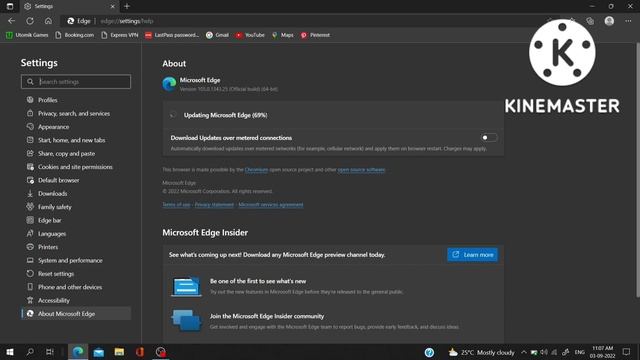Click the profile avatar icon in toolbar

tap(609, 21)
